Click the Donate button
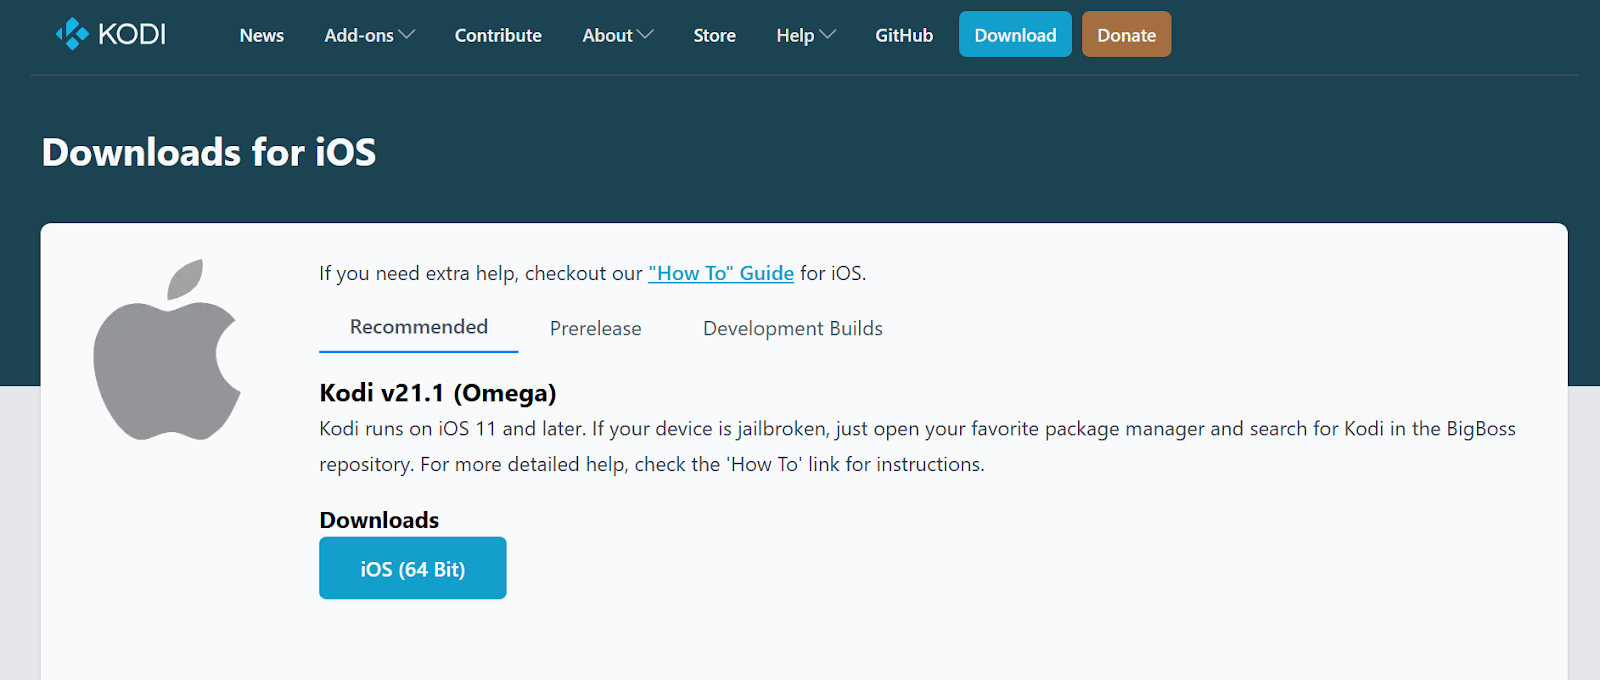The width and height of the screenshot is (1600, 680). tap(1126, 34)
